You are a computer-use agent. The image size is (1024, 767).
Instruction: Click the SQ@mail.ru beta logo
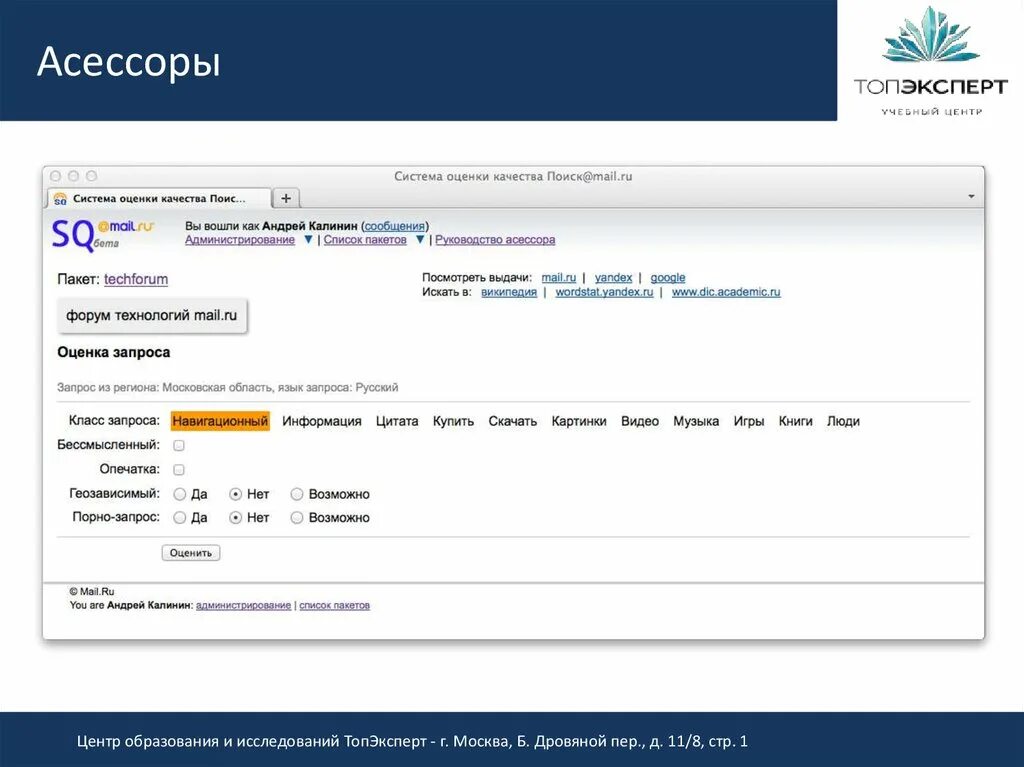click(103, 235)
